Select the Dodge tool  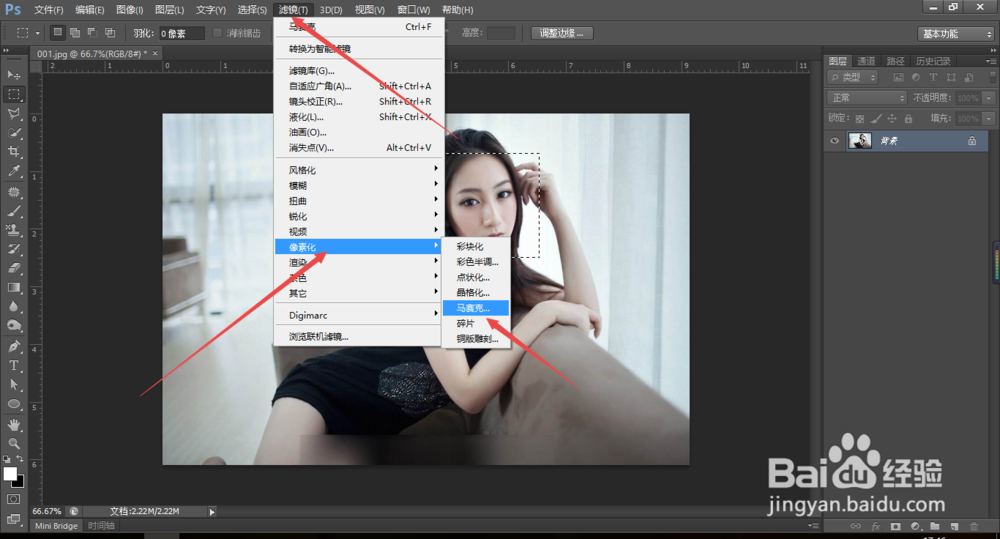[x=13, y=326]
